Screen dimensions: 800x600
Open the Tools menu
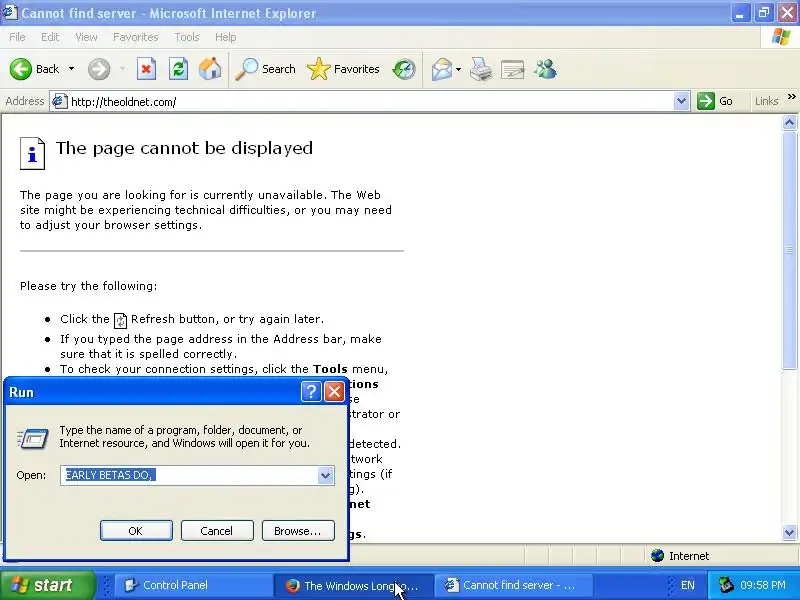coord(187,37)
